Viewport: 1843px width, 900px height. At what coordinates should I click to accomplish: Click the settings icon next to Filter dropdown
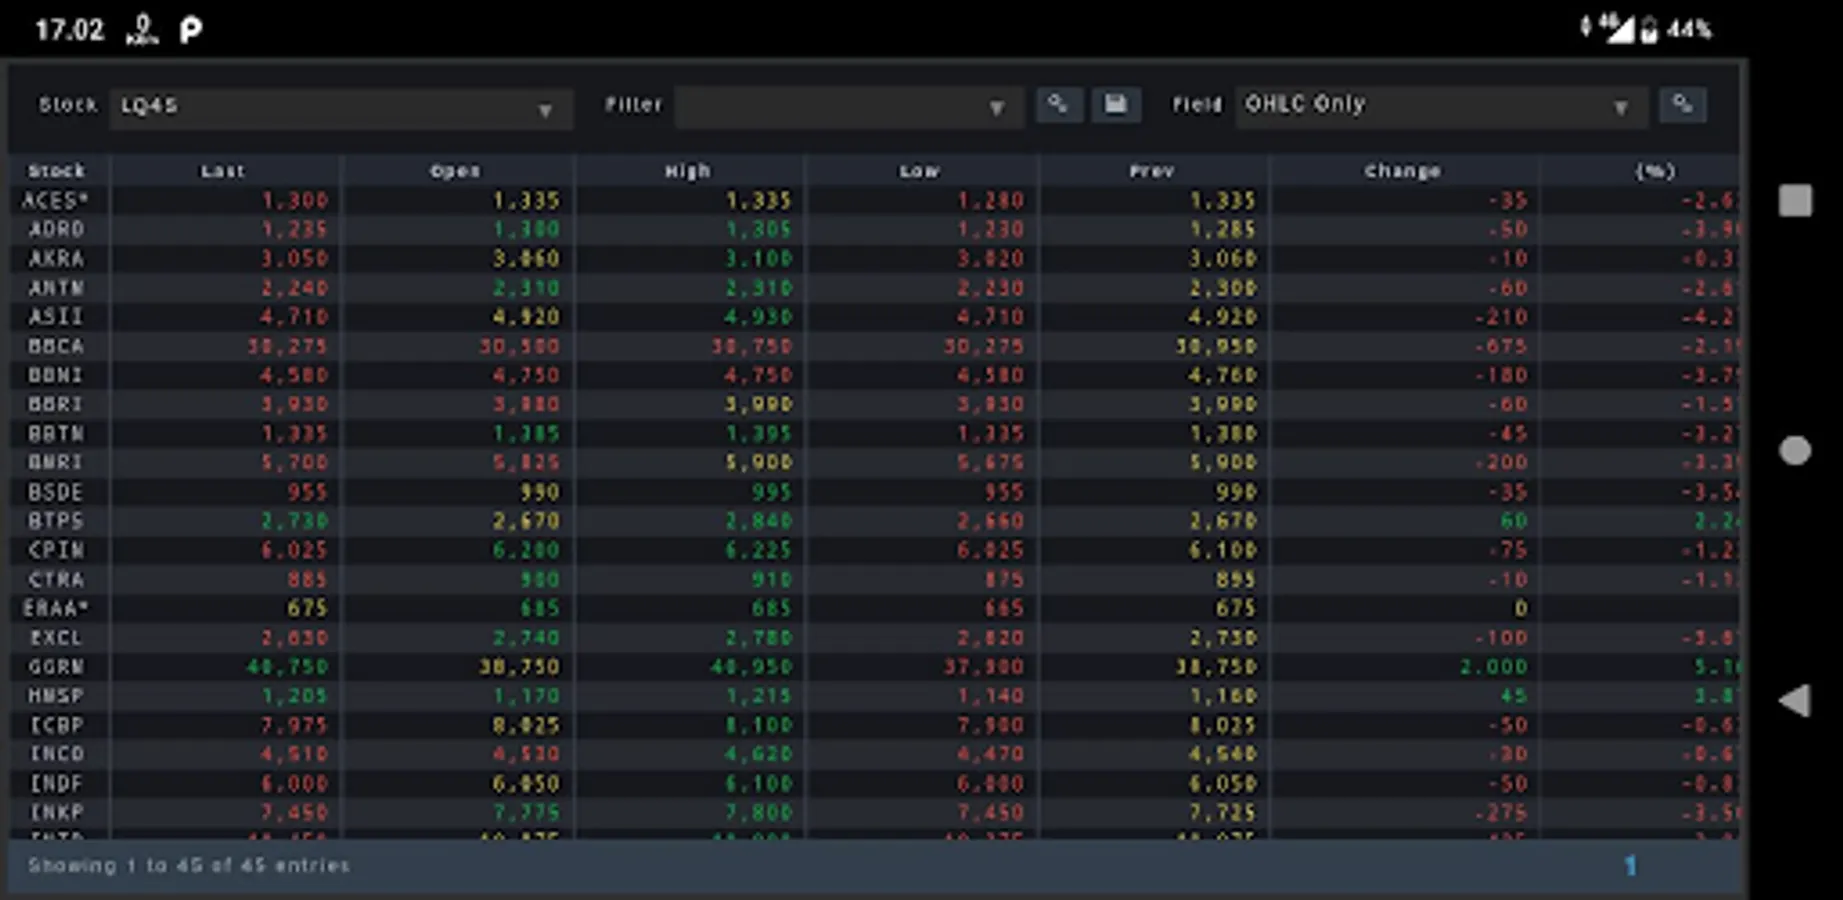click(x=1058, y=105)
